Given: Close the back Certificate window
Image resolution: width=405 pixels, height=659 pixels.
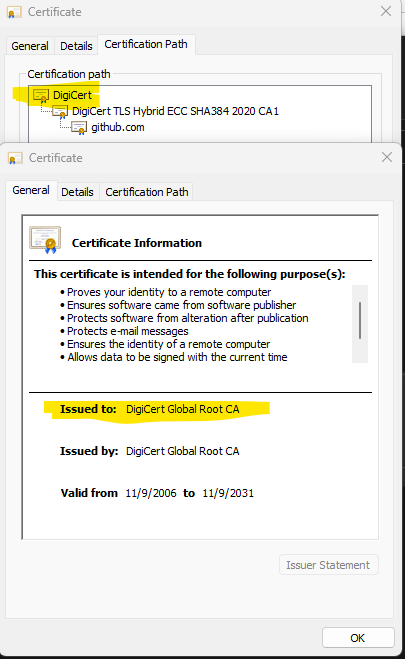Looking at the screenshot, I should pyautogui.click(x=386, y=11).
